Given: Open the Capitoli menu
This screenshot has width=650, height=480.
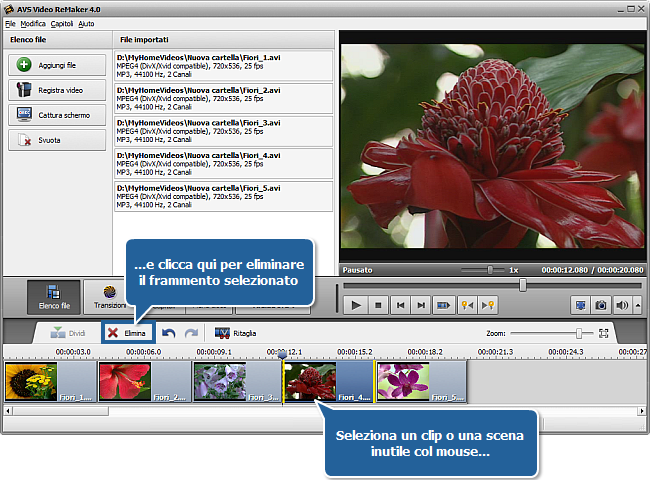Looking at the screenshot, I should point(62,22).
